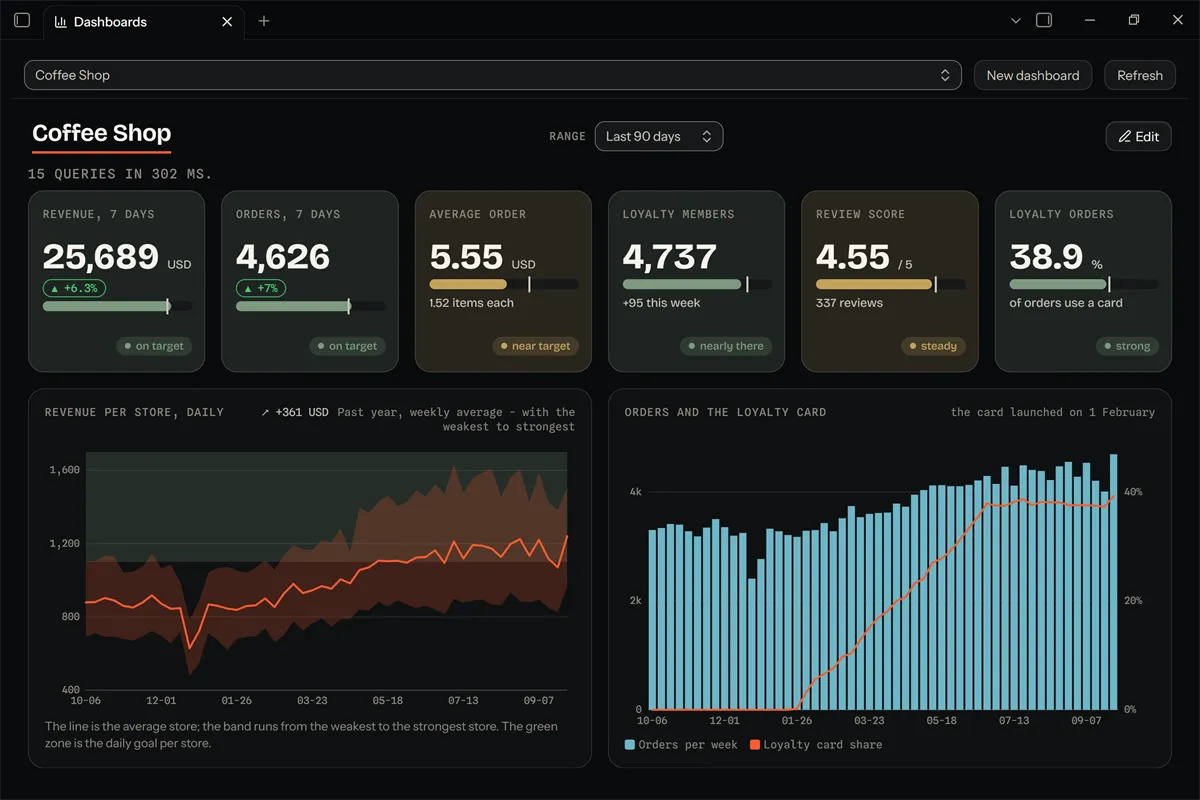Toggle the right panel layout icon
The width and height of the screenshot is (1200, 800).
coord(1044,20)
